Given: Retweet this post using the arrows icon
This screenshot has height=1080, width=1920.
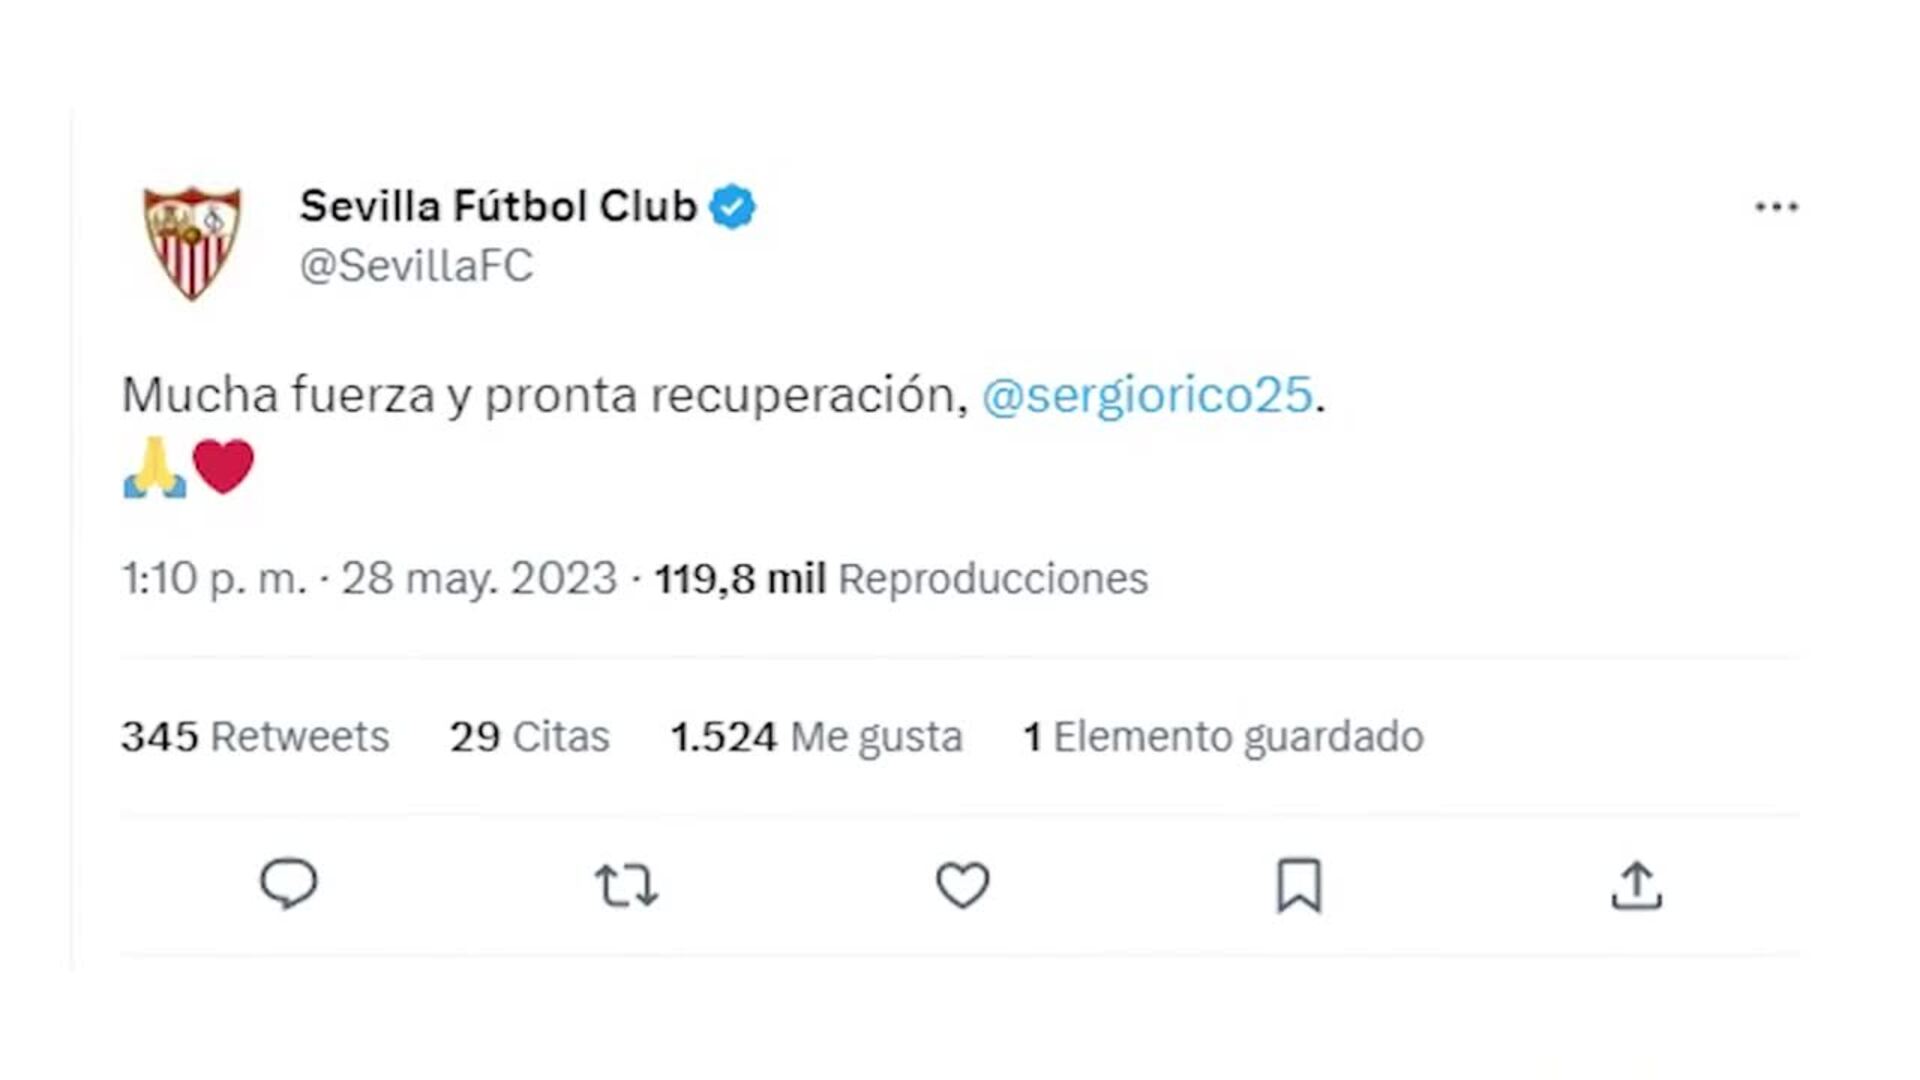Looking at the screenshot, I should click(x=626, y=886).
